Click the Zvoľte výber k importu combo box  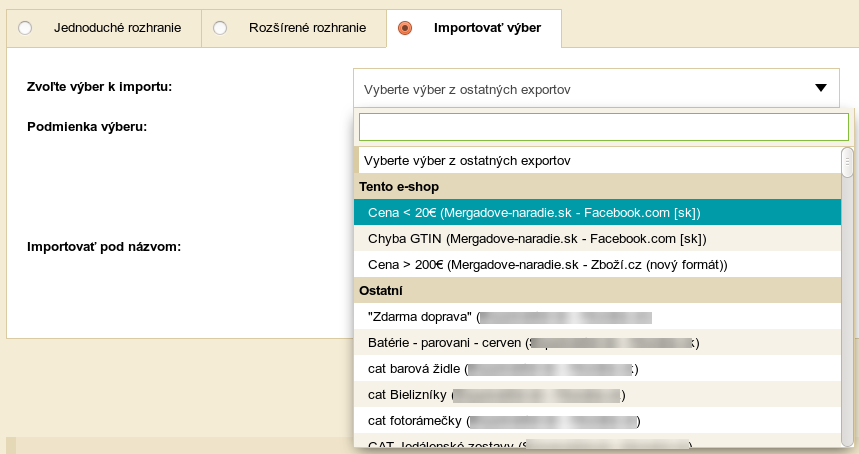580,89
